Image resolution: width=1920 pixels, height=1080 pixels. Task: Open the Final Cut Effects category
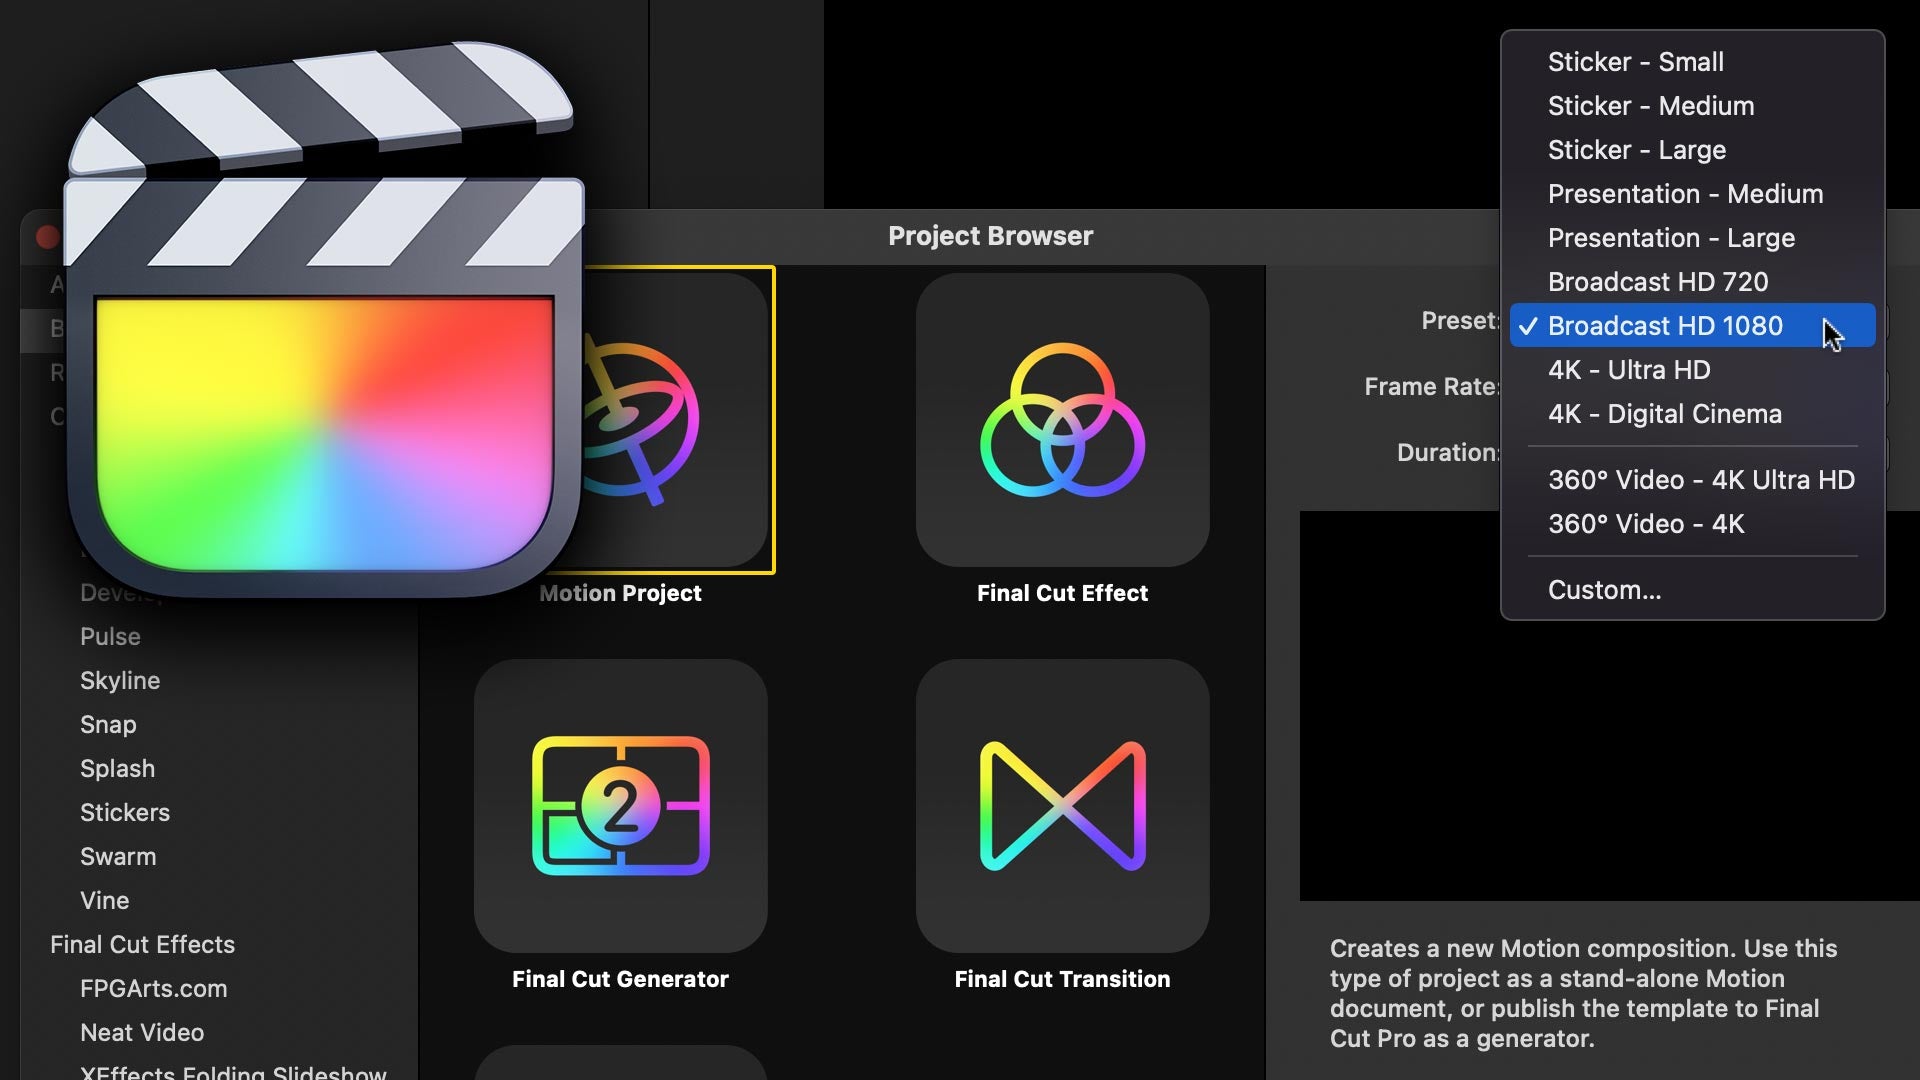coord(142,944)
